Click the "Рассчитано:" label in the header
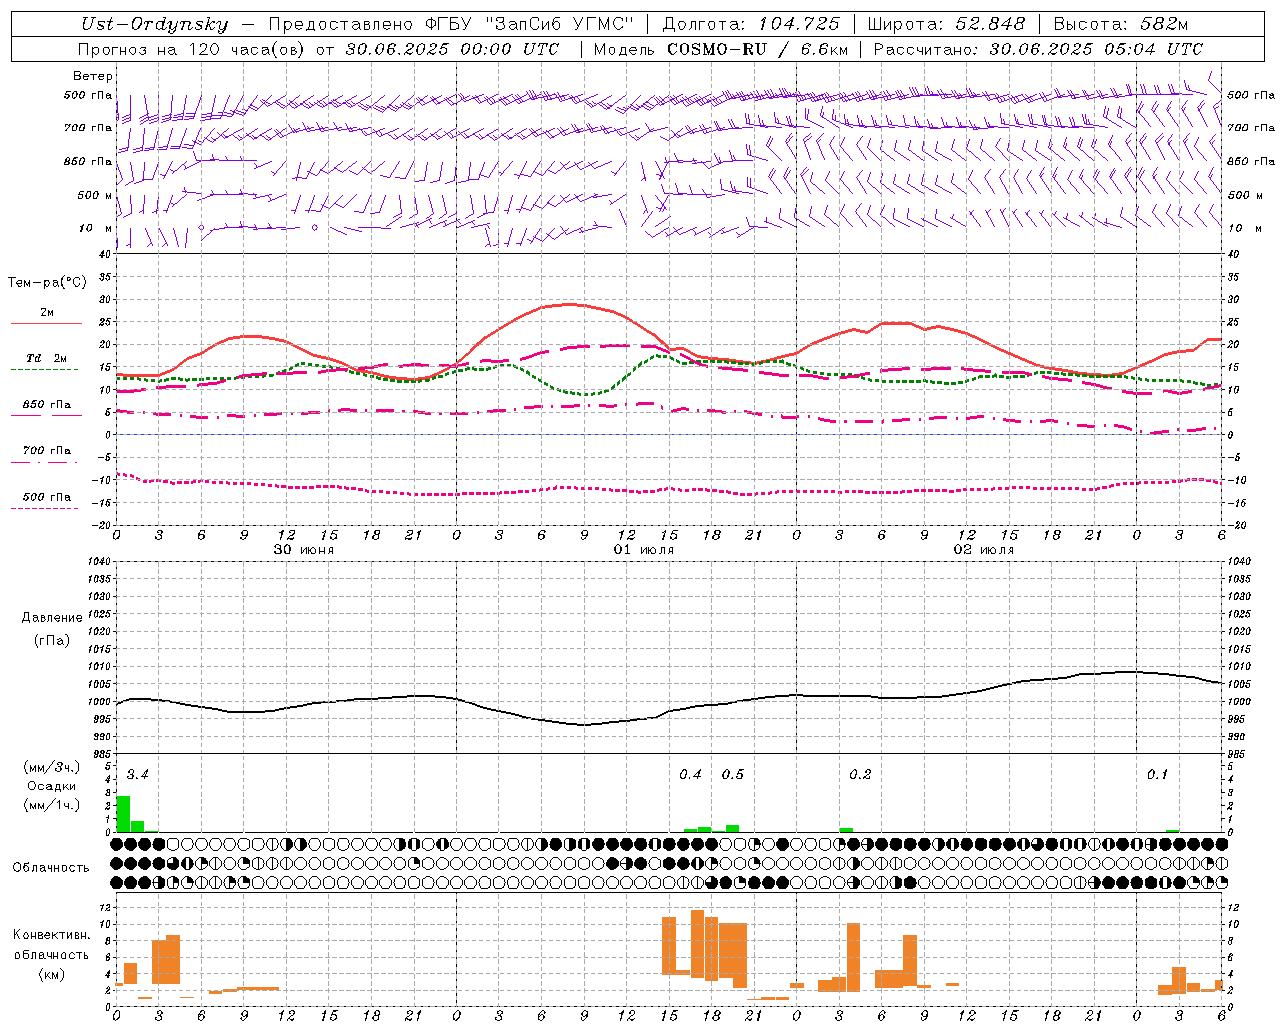1280x1024 pixels. coord(926,49)
